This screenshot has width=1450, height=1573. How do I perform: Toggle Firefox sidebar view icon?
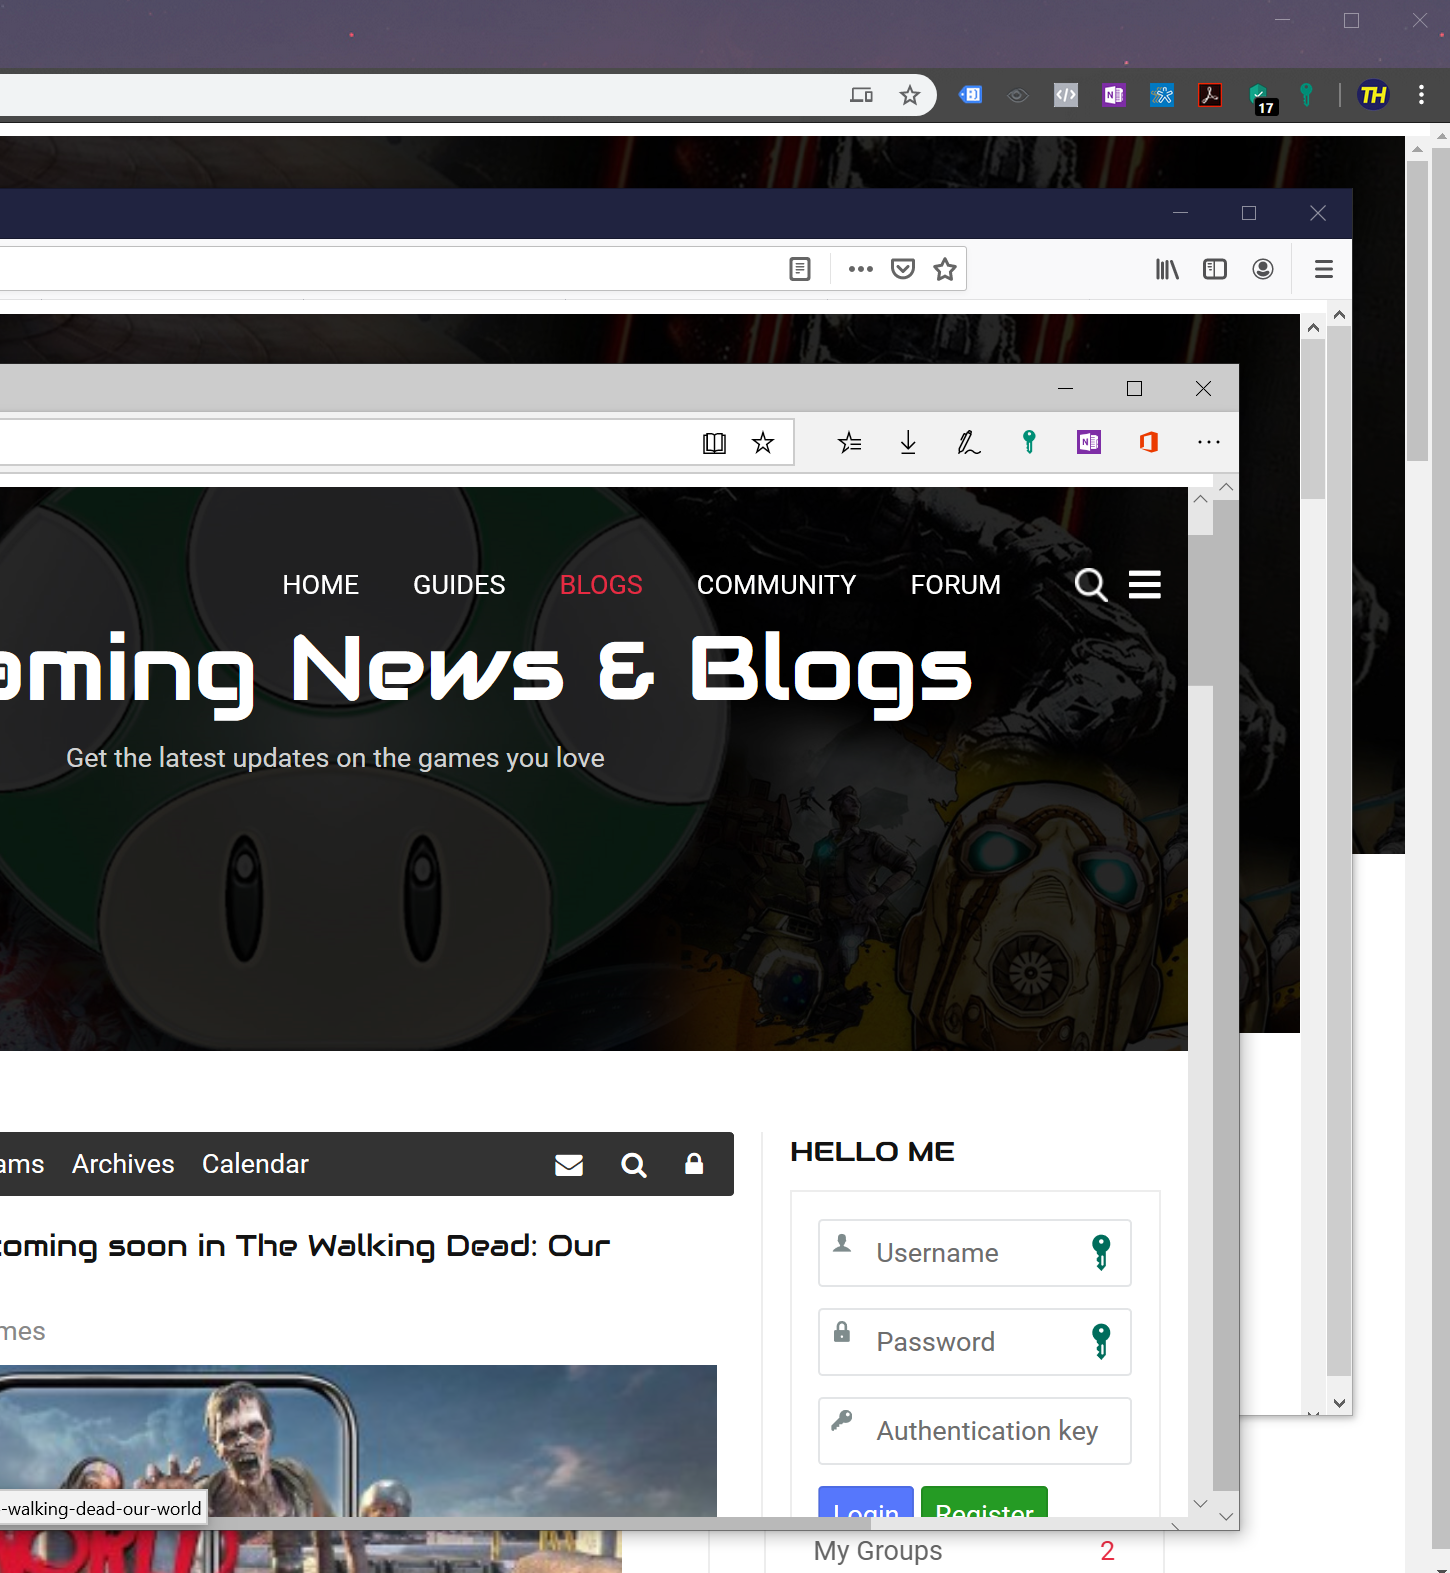click(x=1215, y=269)
